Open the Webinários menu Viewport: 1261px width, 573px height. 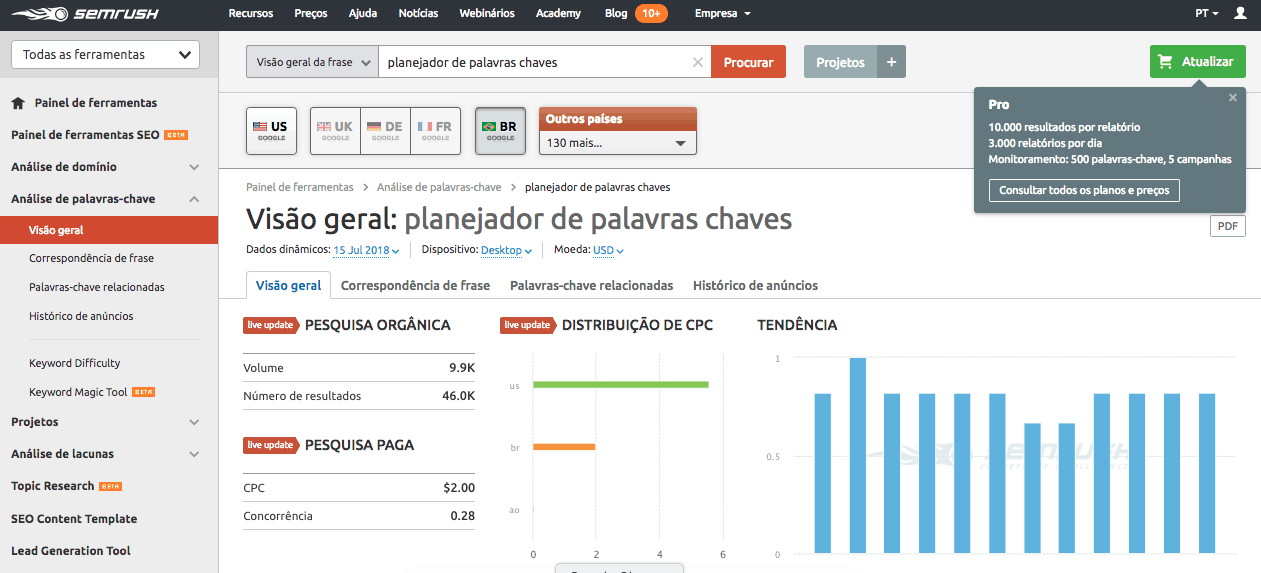coord(487,14)
